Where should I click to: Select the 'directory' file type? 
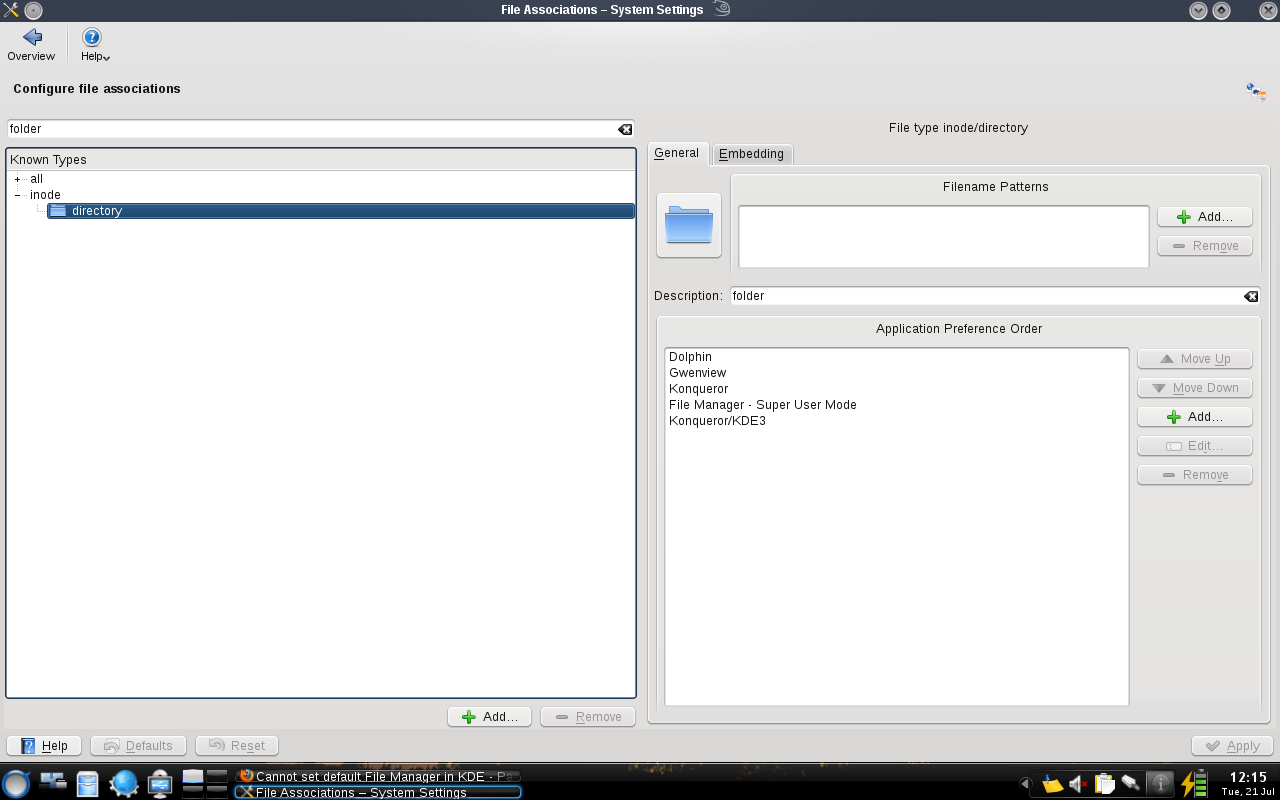(341, 211)
